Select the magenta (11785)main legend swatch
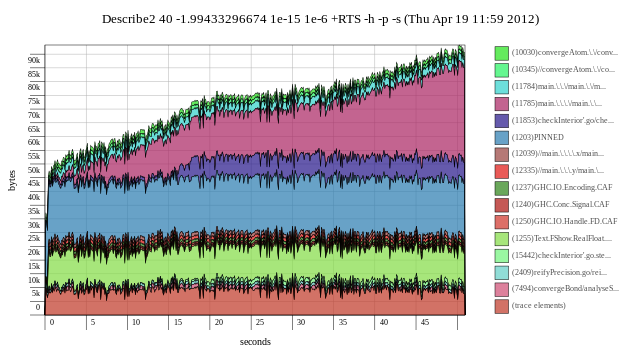Image resolution: width=640 pixels, height=360 pixels. pyautogui.click(x=502, y=104)
